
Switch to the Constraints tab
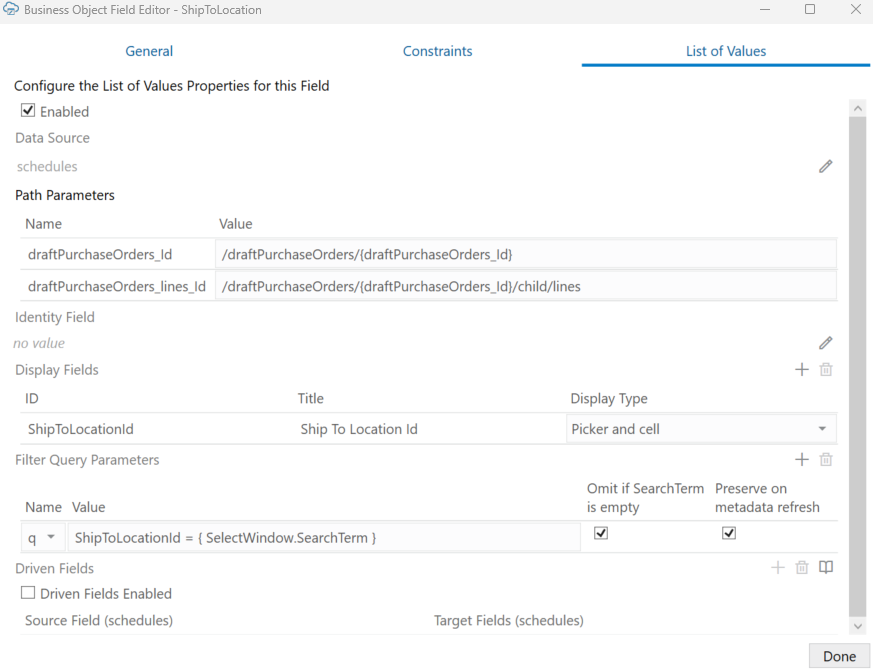pos(437,50)
